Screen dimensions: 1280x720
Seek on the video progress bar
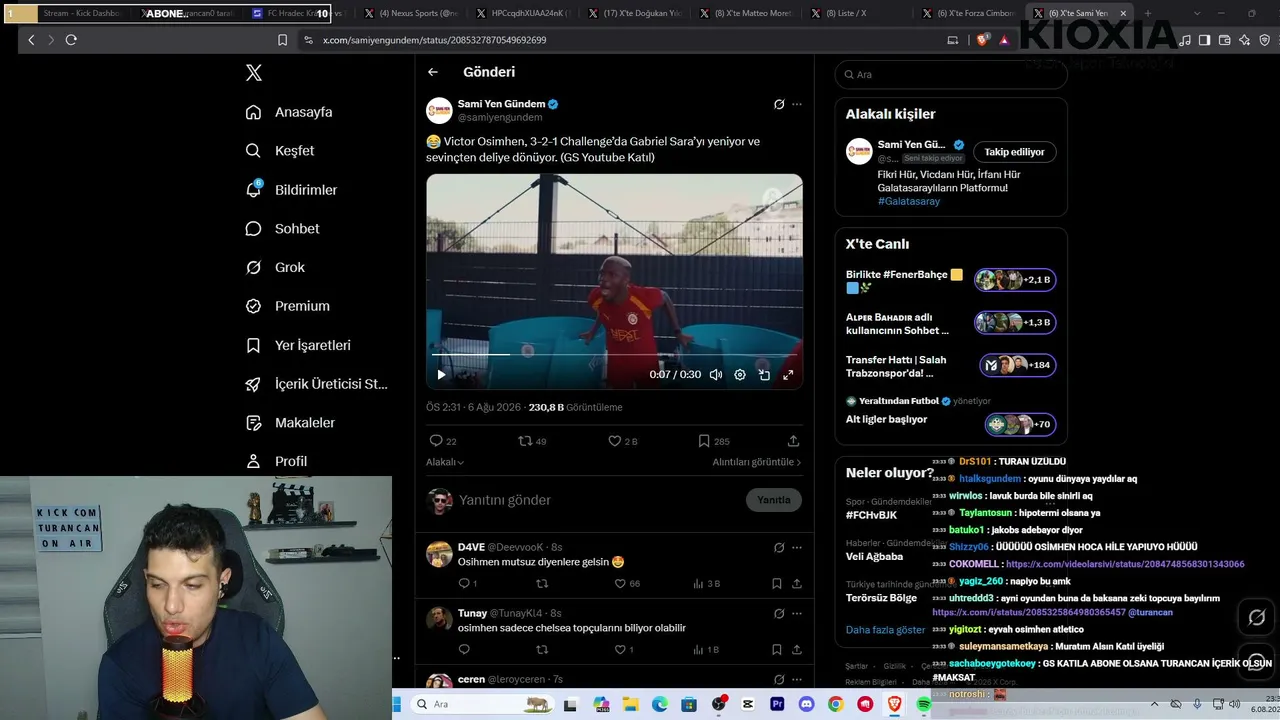614,354
